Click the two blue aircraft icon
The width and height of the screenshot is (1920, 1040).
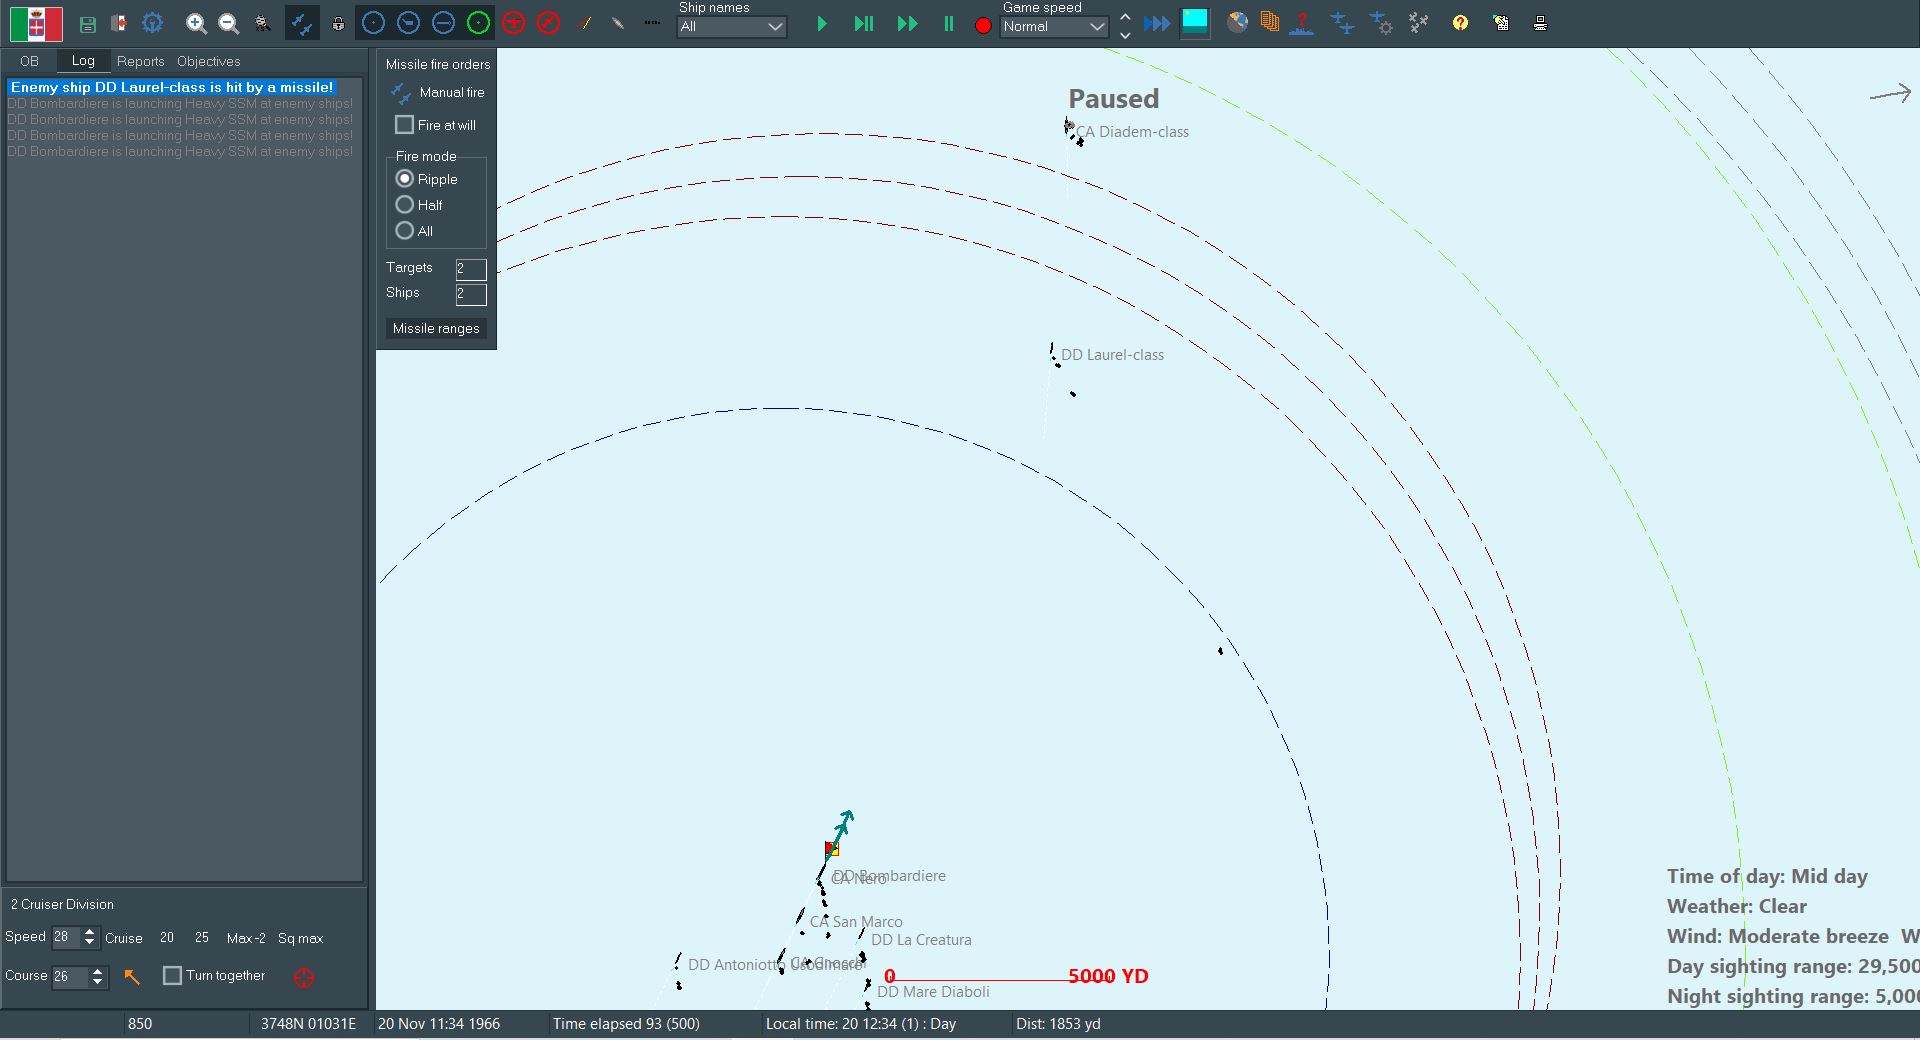click(x=1342, y=23)
